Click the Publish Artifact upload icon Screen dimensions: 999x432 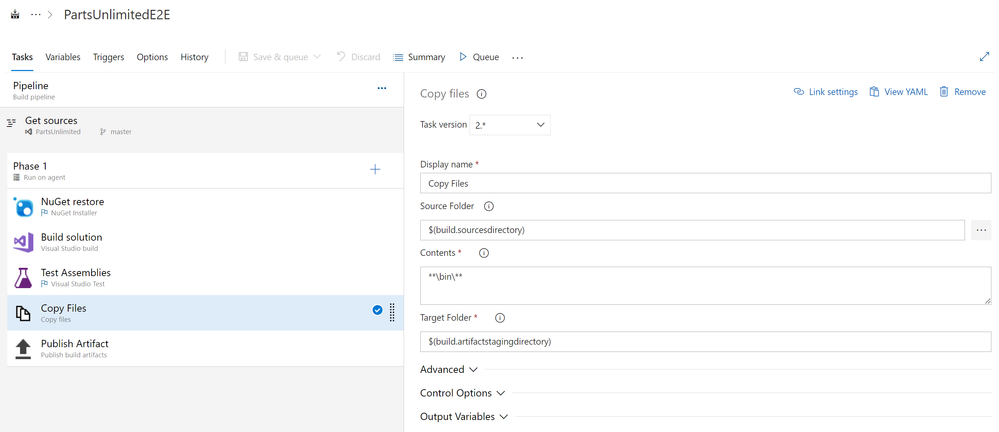pyautogui.click(x=23, y=349)
